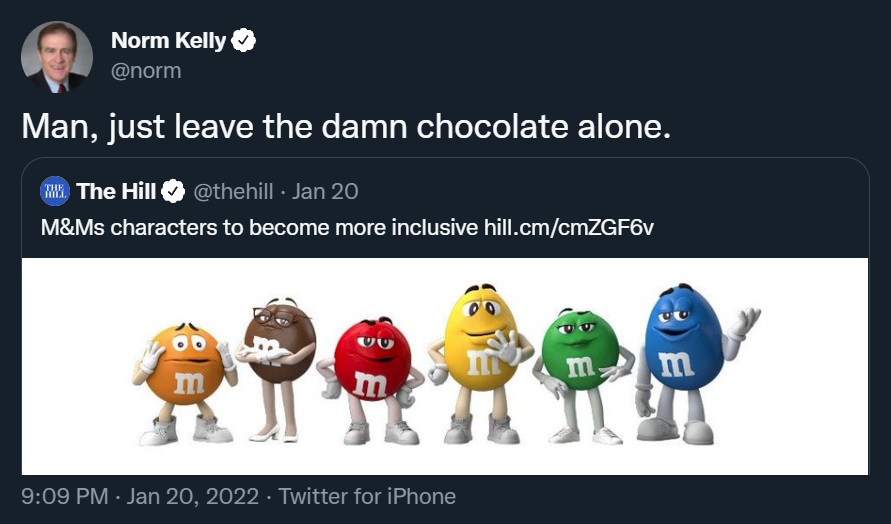The image size is (891, 524).
Task: Open the quoted headline about M&Ms characters
Action: pyautogui.click(x=258, y=227)
